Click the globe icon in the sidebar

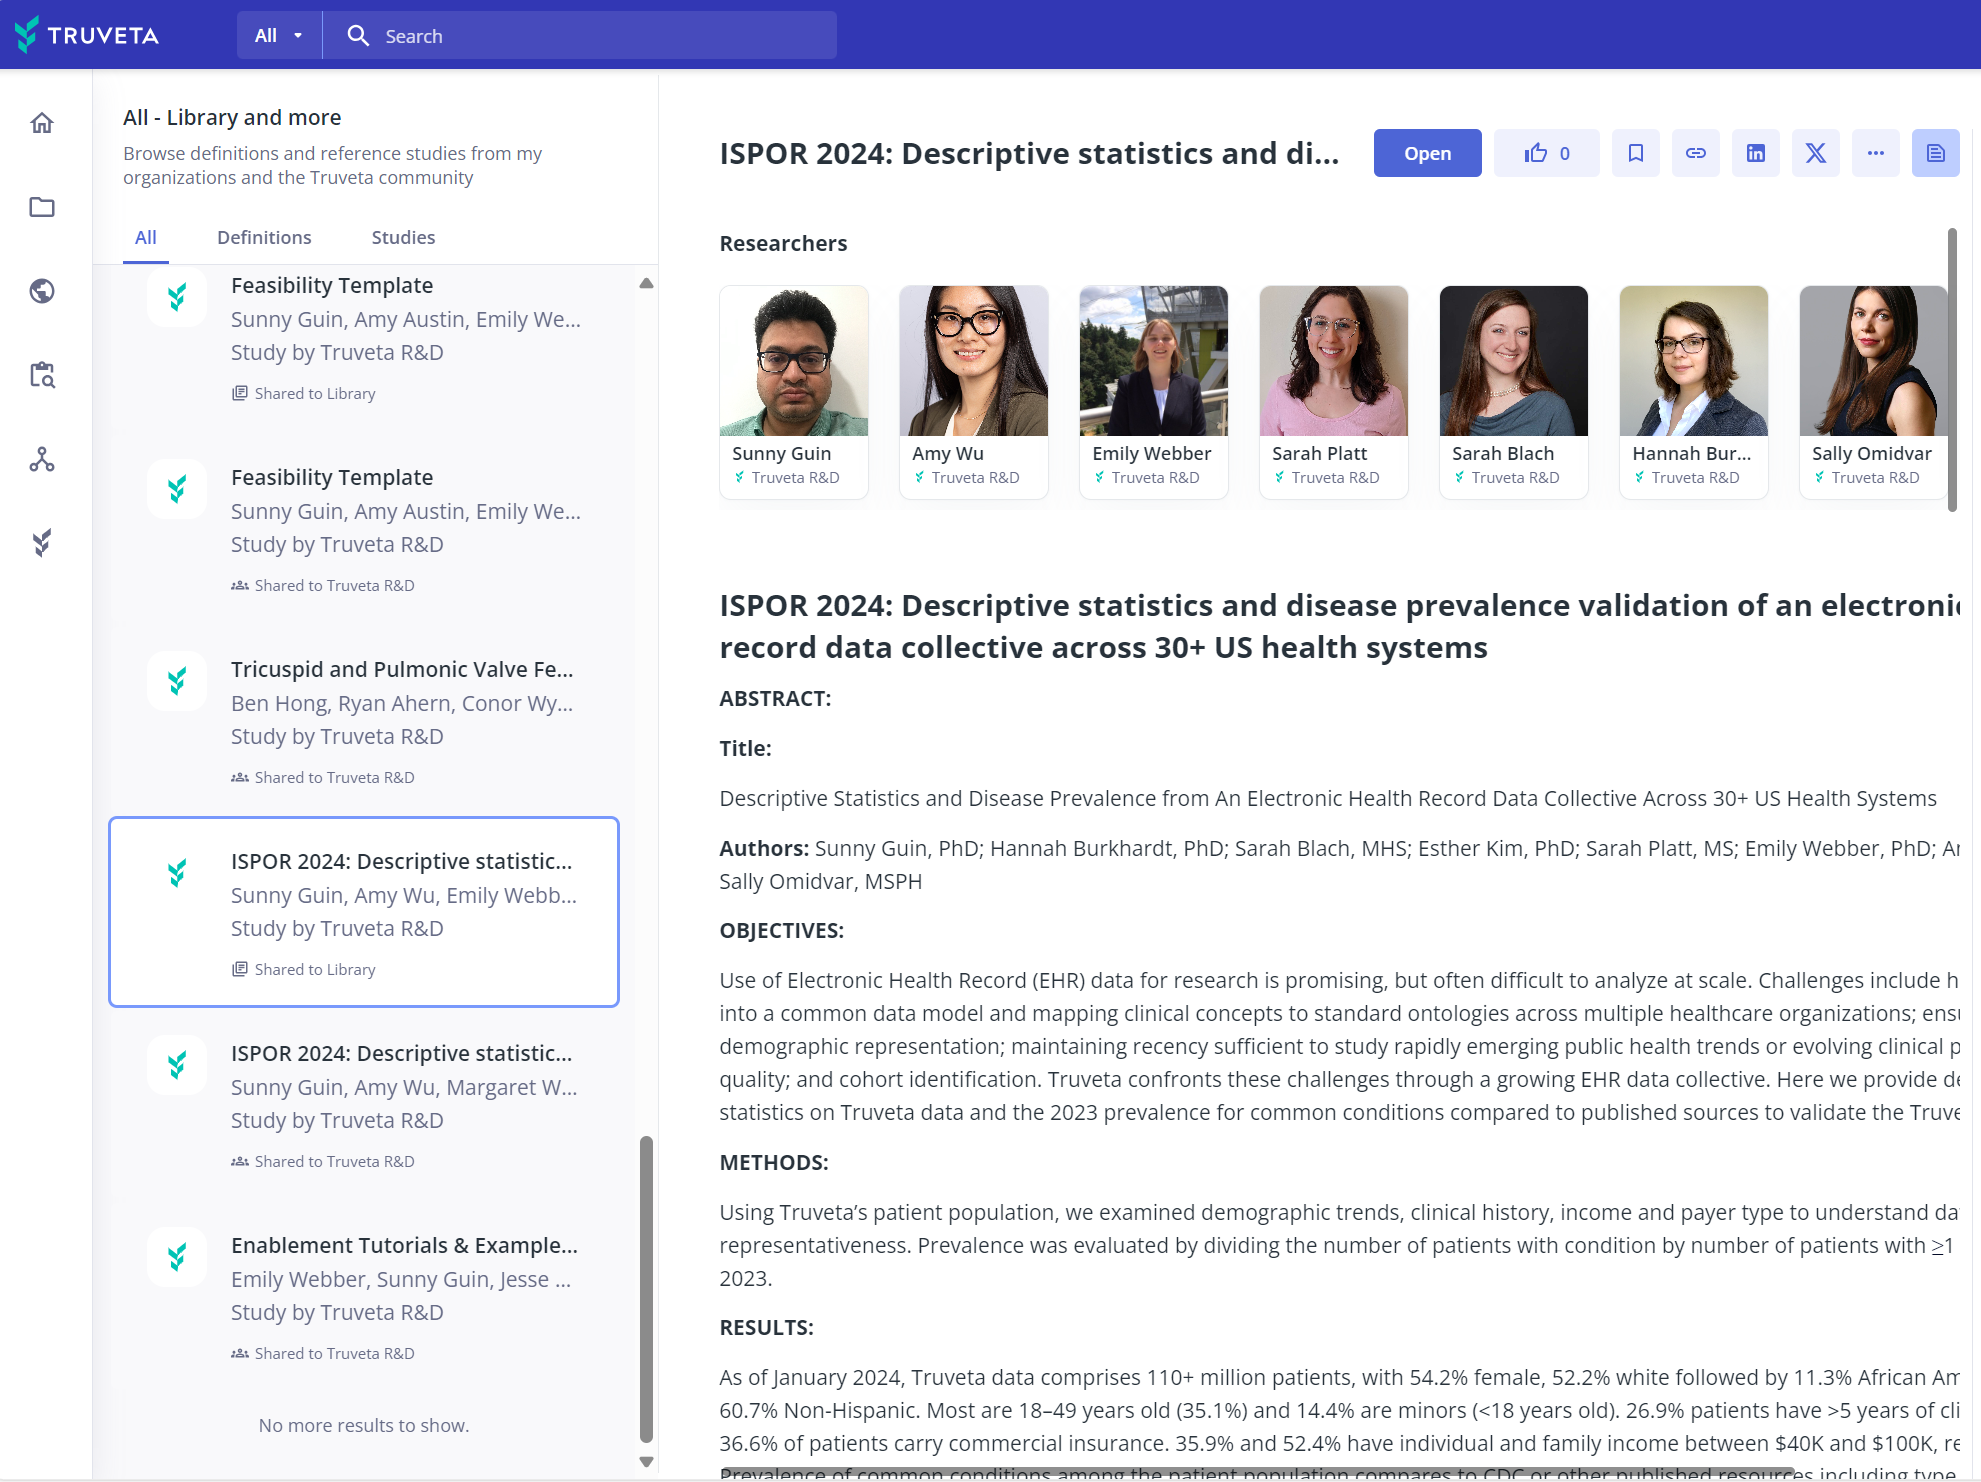point(42,291)
